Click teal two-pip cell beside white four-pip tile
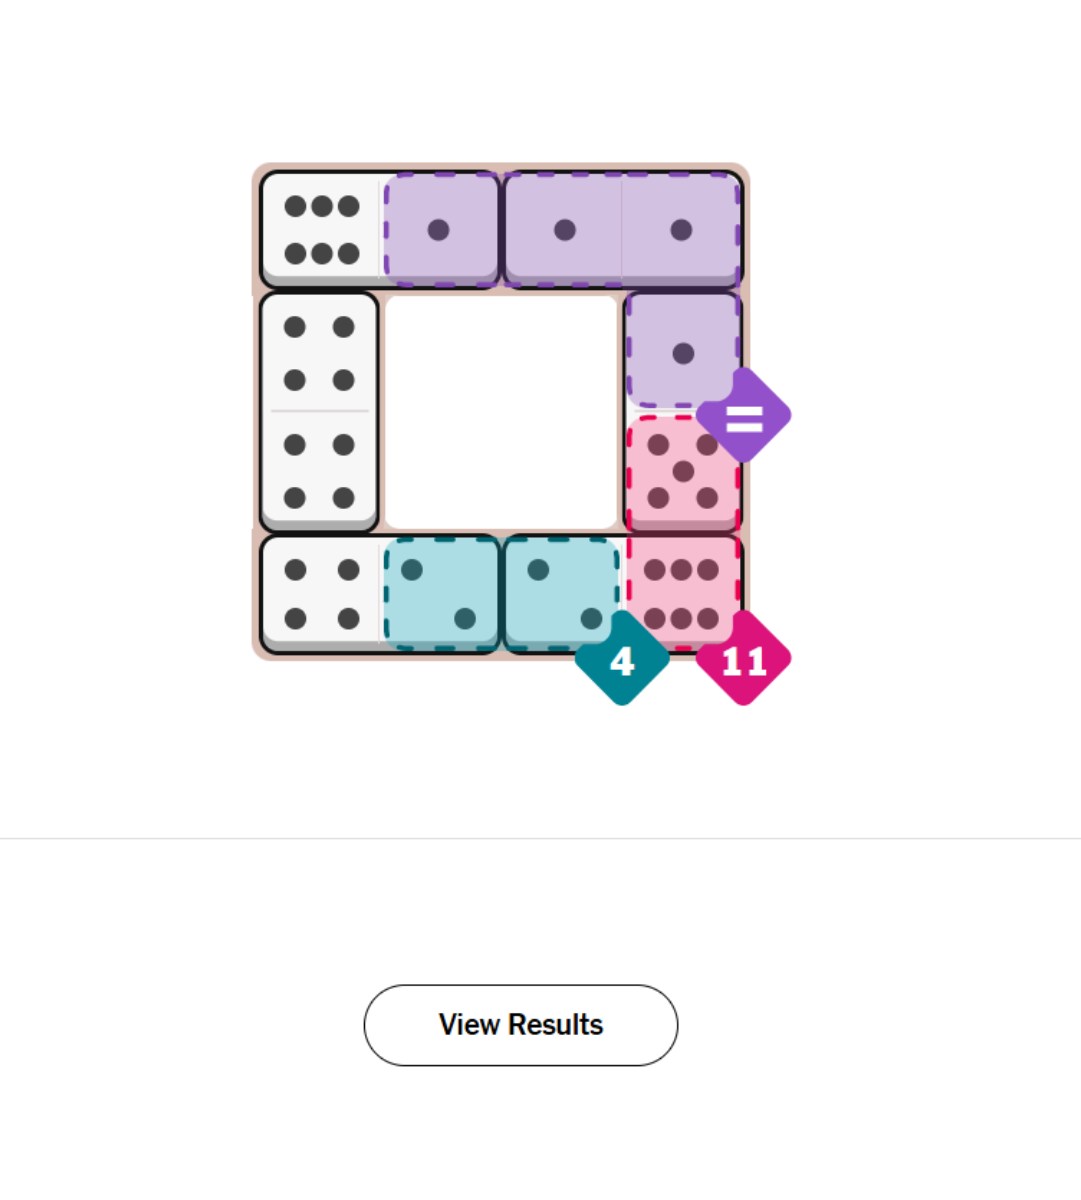 [440, 594]
